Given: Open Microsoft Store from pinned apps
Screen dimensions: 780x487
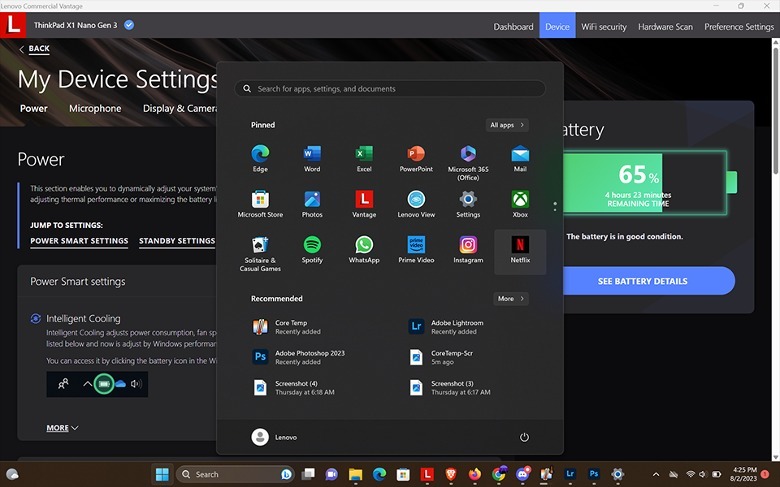Looking at the screenshot, I should (x=260, y=204).
